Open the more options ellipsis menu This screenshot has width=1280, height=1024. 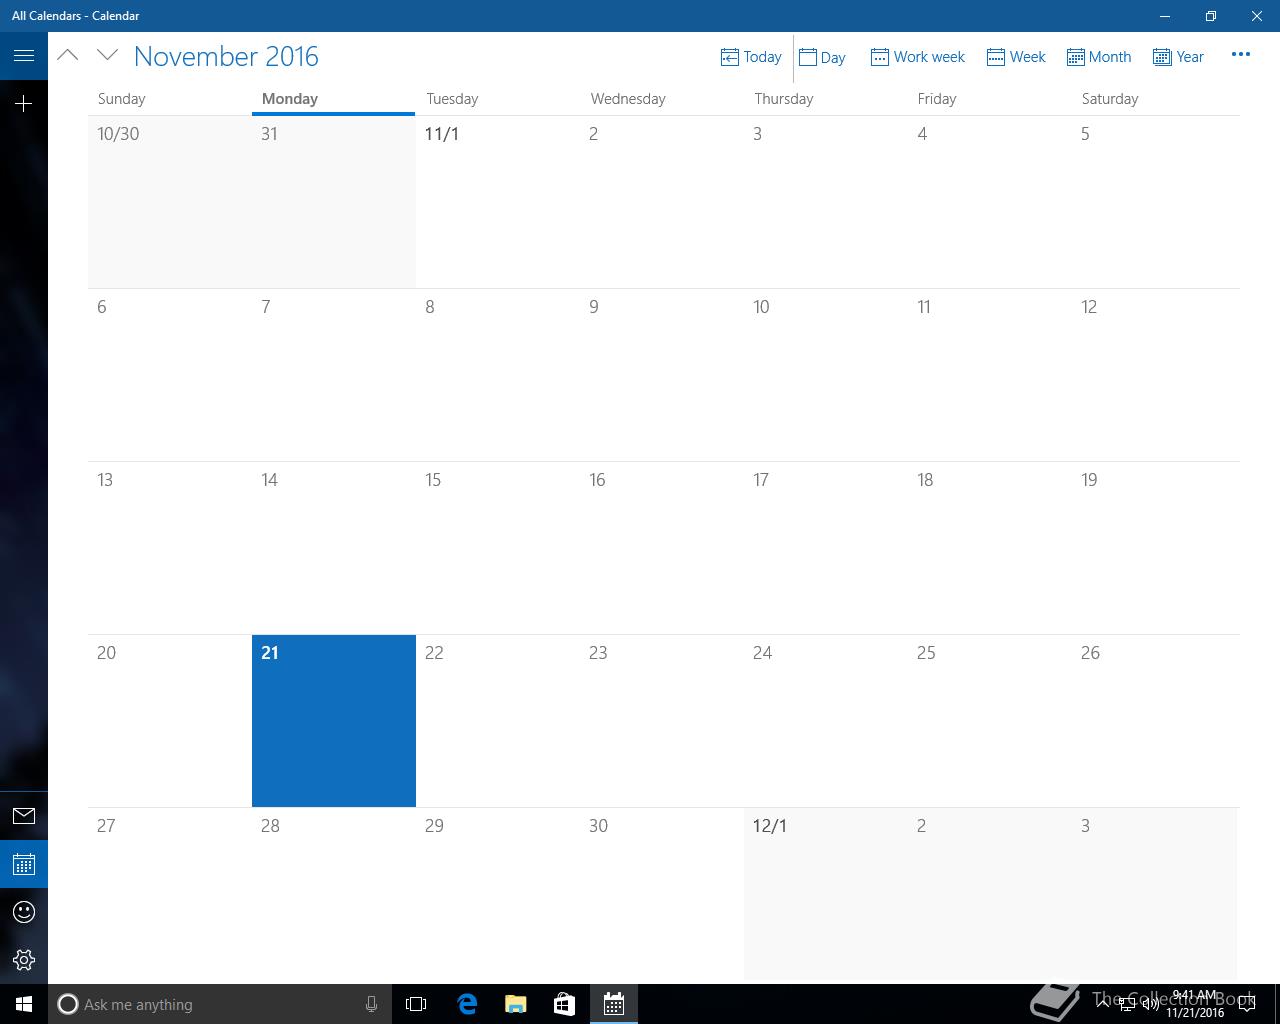coord(1241,55)
